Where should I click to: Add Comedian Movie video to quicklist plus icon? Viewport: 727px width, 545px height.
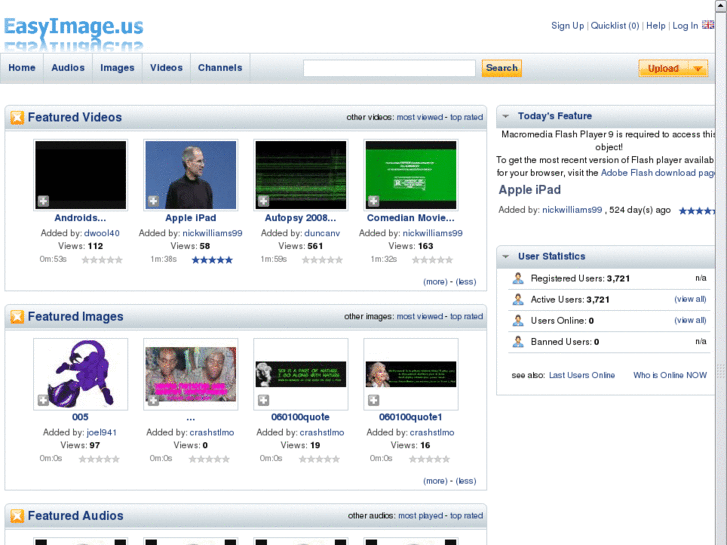pyautogui.click(x=373, y=201)
